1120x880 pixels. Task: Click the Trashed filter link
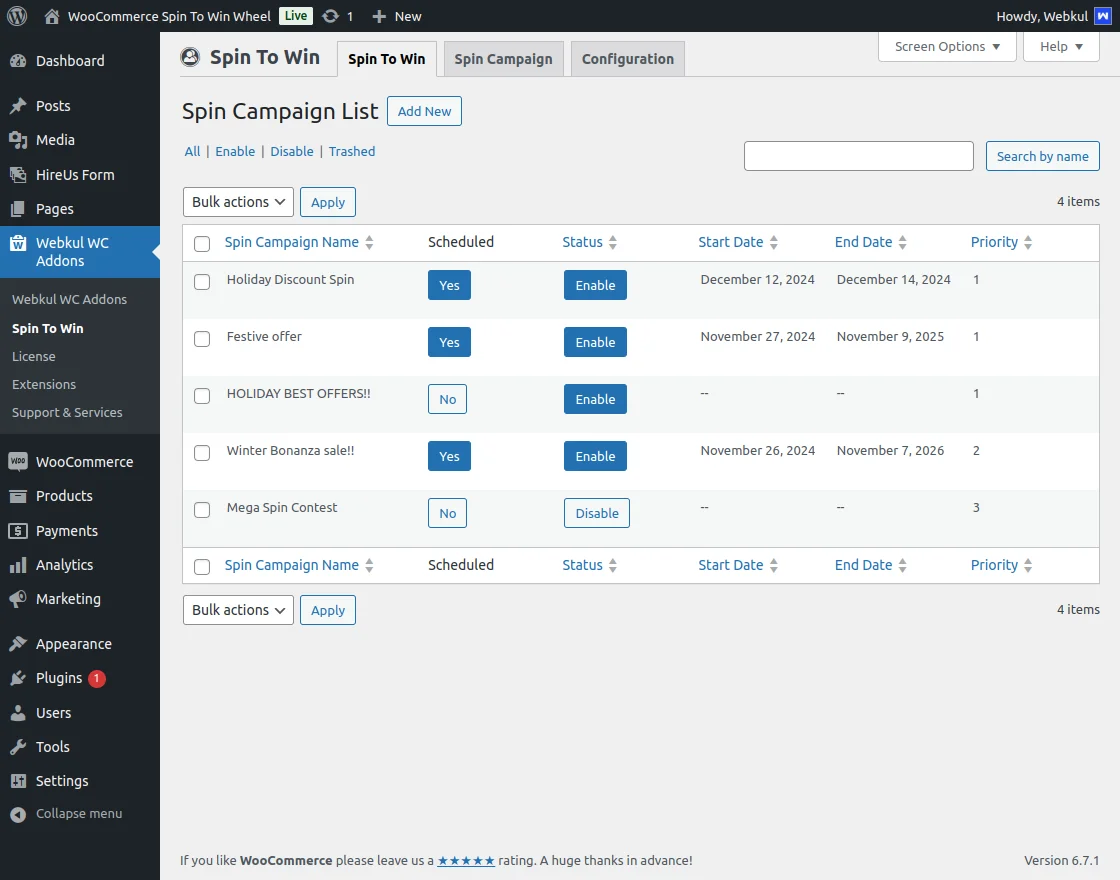tap(352, 152)
